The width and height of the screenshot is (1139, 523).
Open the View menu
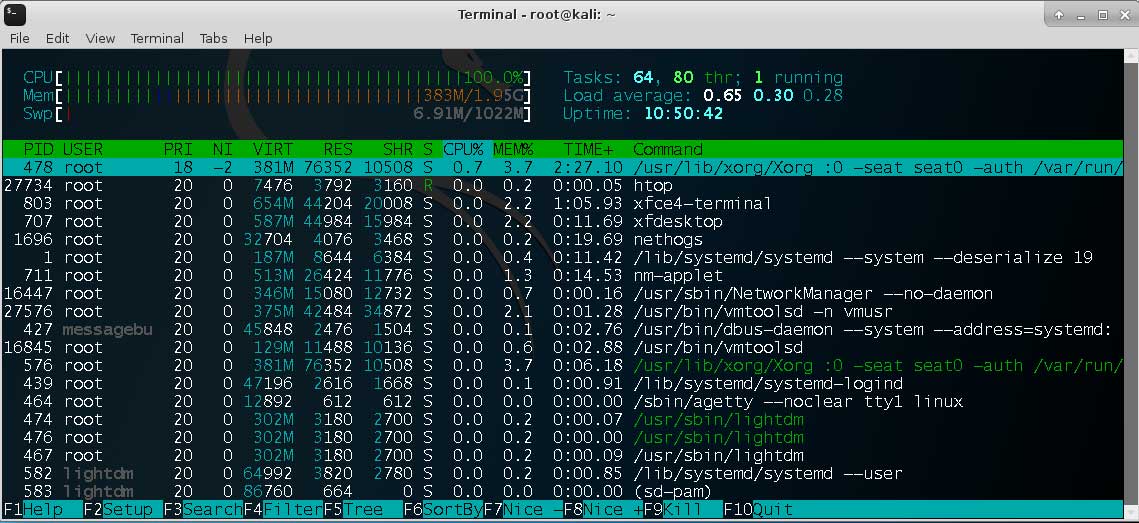tap(100, 38)
